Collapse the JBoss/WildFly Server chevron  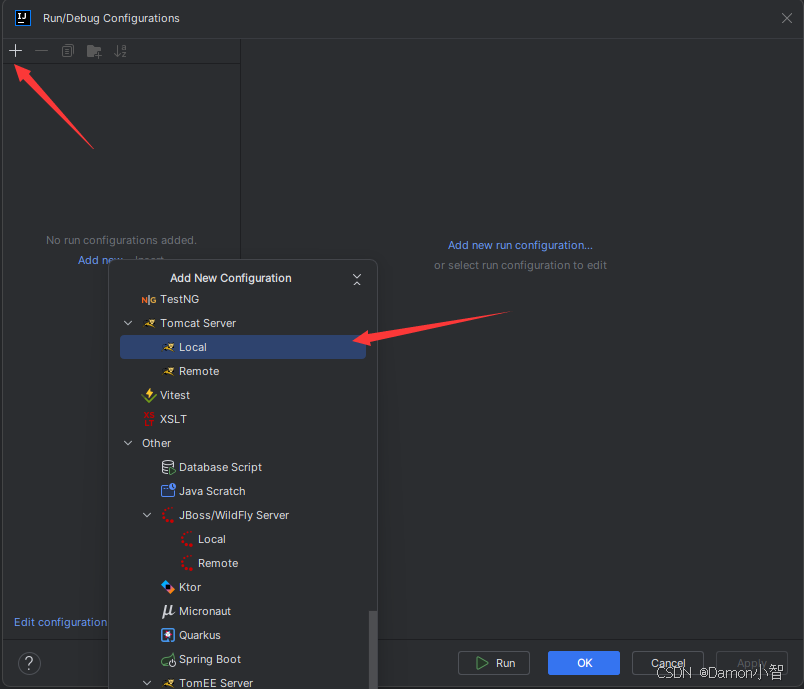pos(147,515)
